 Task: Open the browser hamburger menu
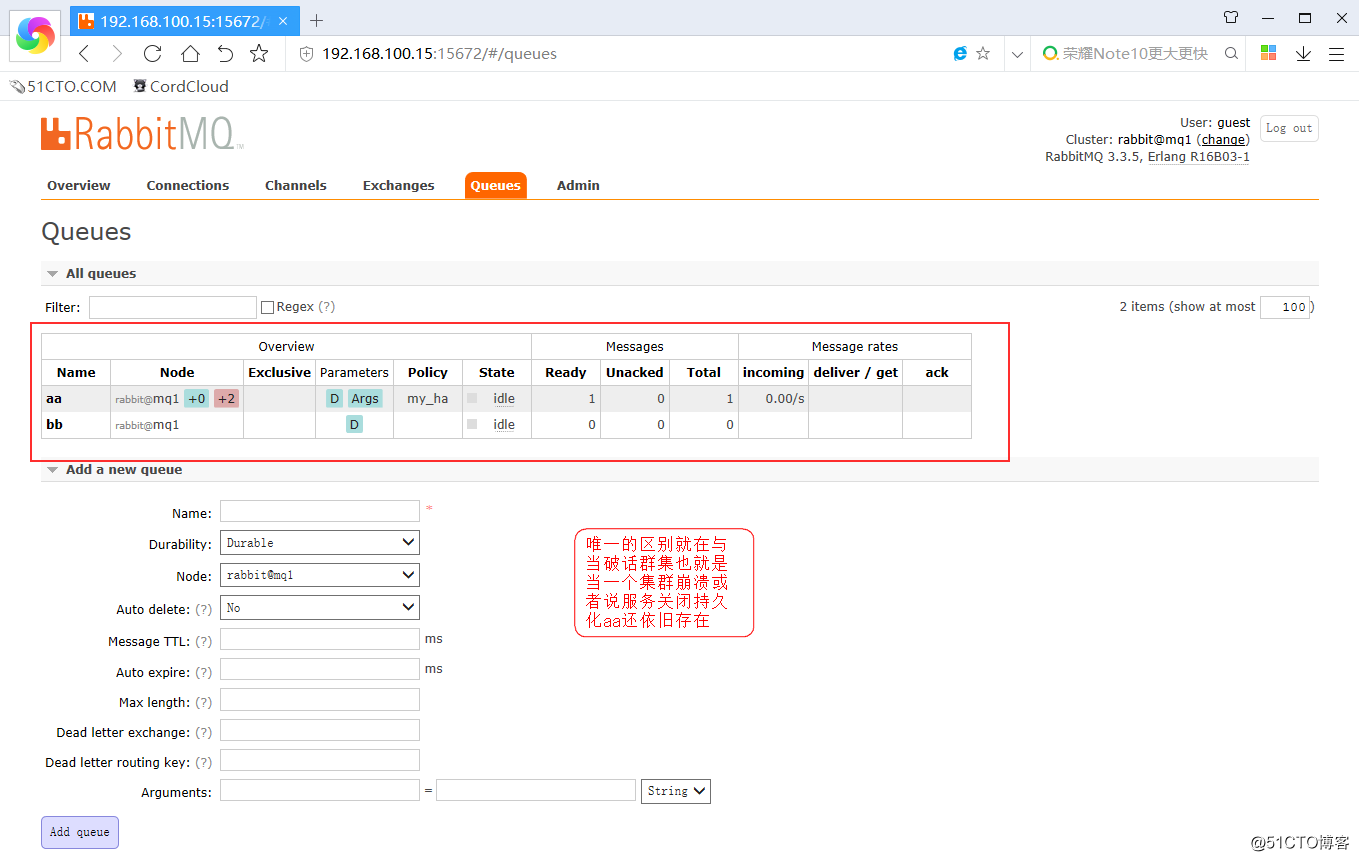click(x=1336, y=54)
